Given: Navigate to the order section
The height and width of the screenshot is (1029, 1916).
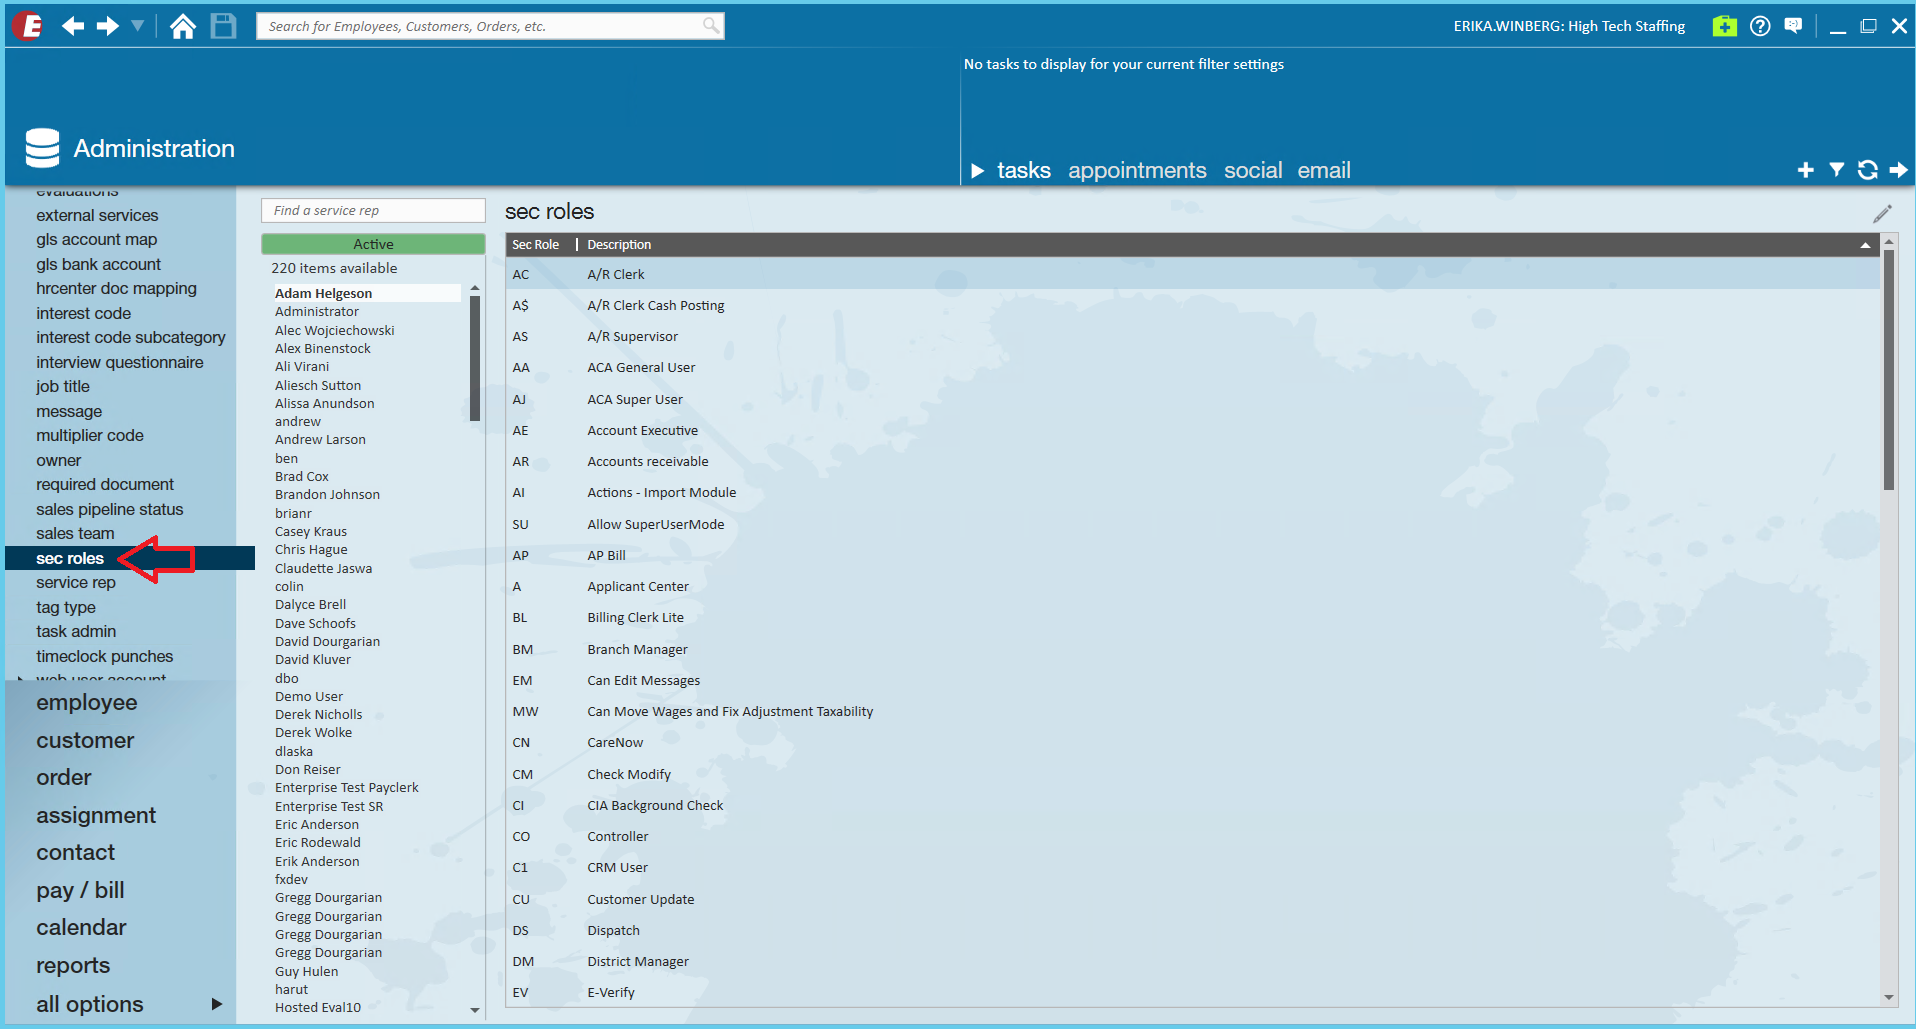Looking at the screenshot, I should click(64, 778).
